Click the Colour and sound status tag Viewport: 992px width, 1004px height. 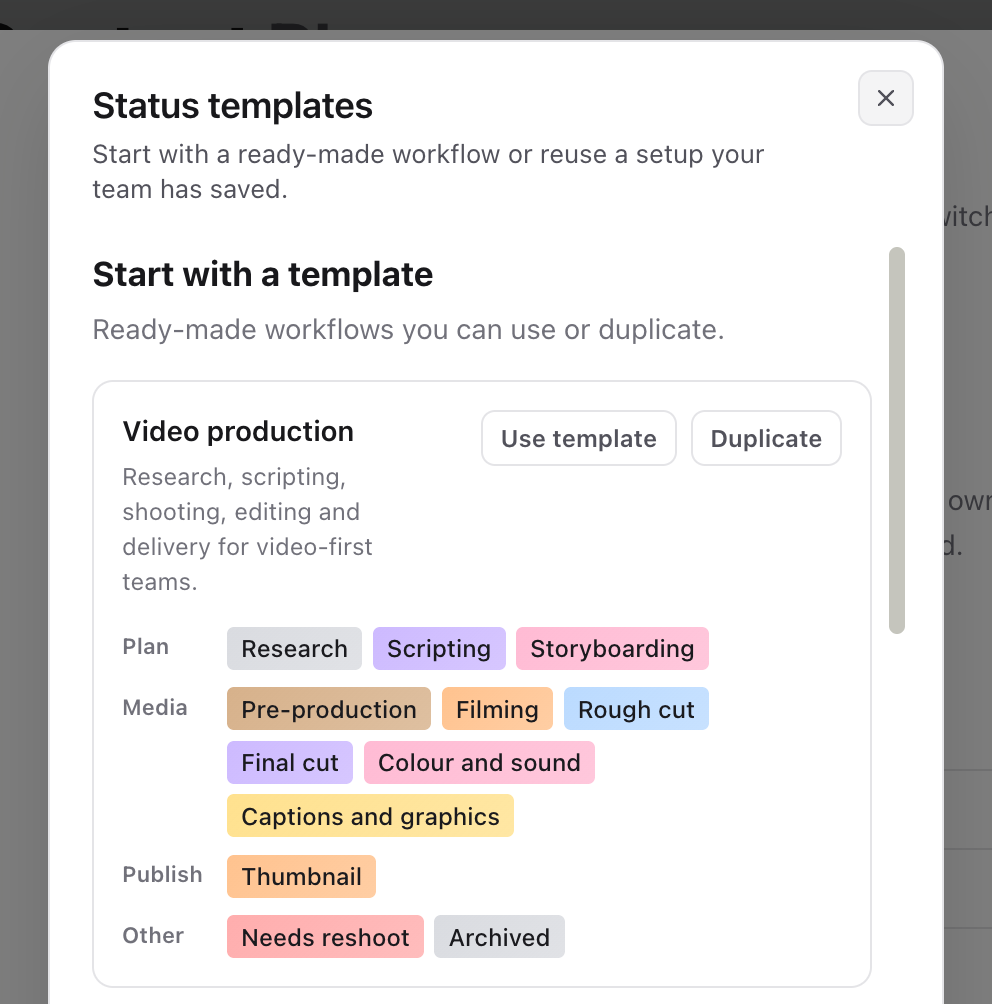479,763
